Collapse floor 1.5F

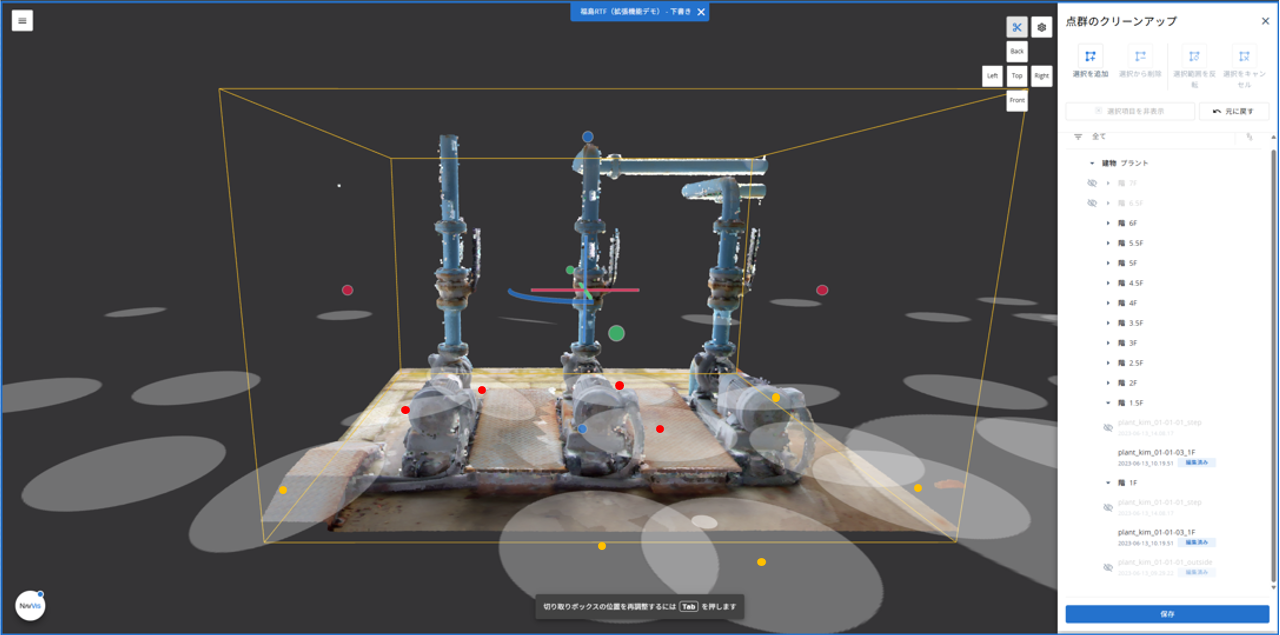pyautogui.click(x=1108, y=403)
